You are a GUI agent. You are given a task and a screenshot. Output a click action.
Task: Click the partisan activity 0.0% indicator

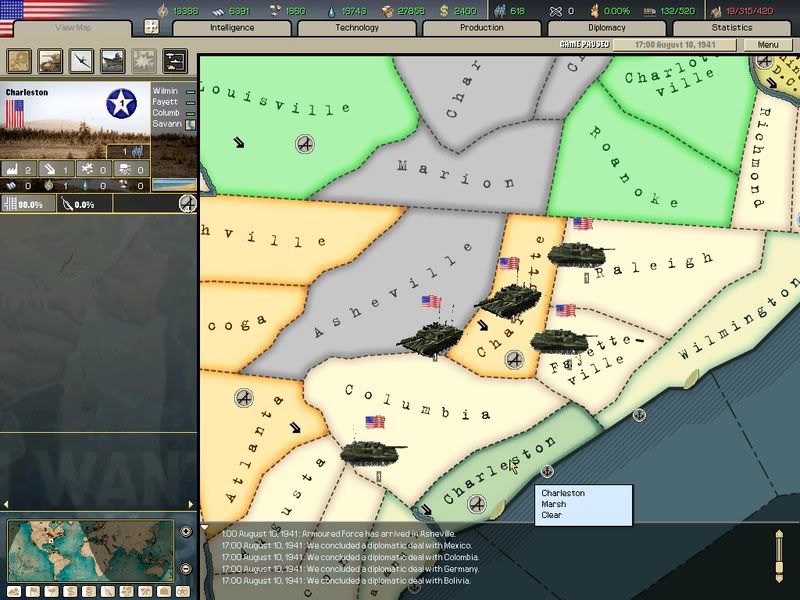pos(84,204)
